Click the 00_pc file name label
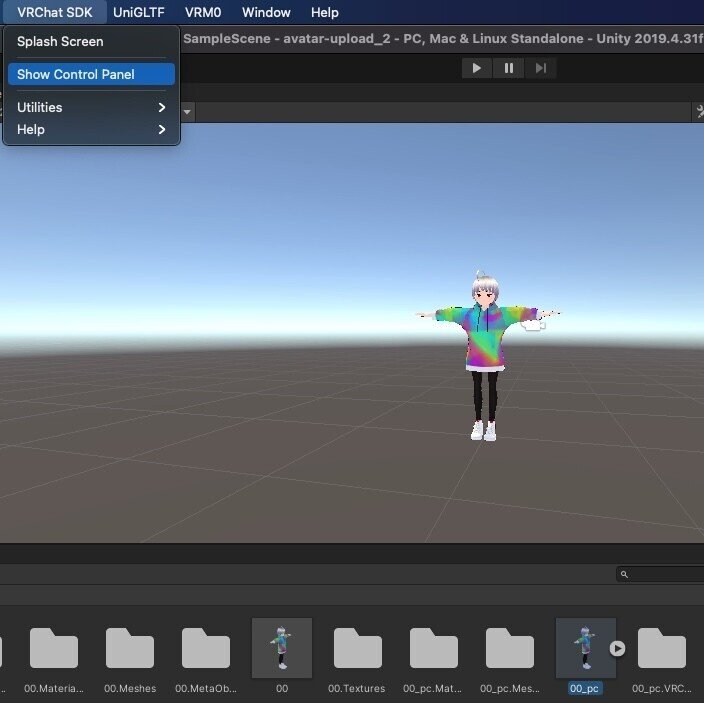 [584, 688]
